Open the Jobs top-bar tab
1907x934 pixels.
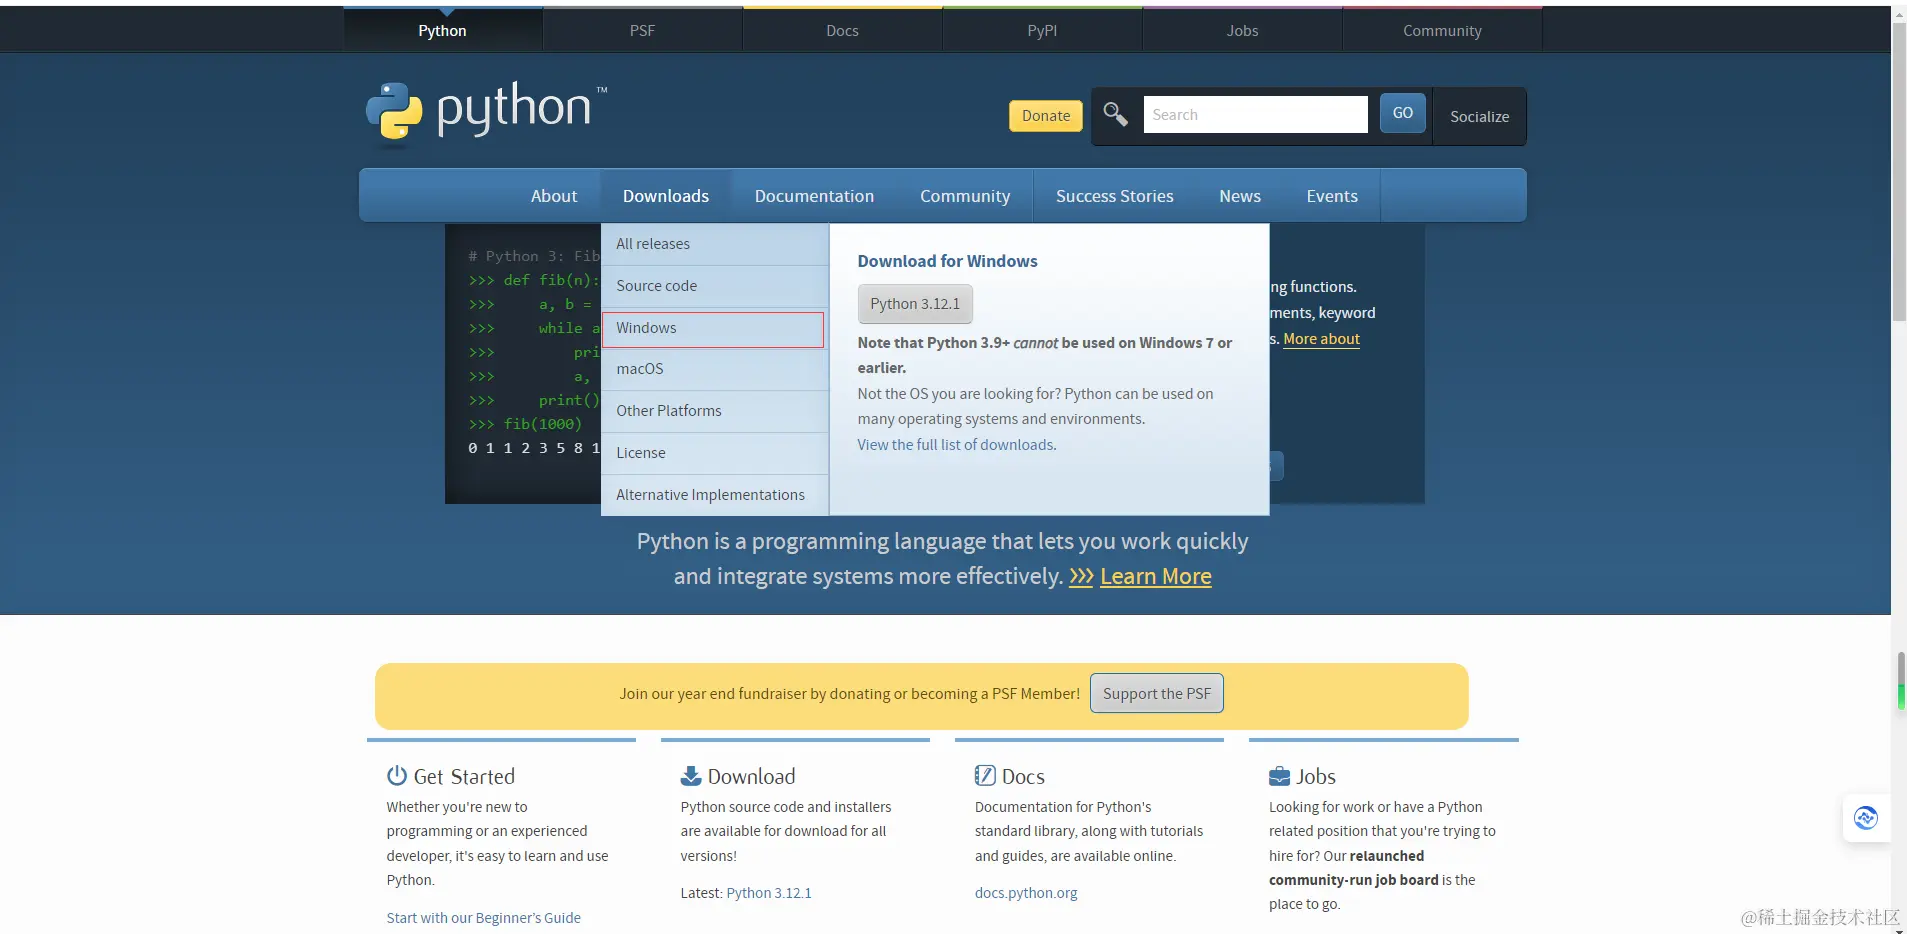[x=1242, y=30]
